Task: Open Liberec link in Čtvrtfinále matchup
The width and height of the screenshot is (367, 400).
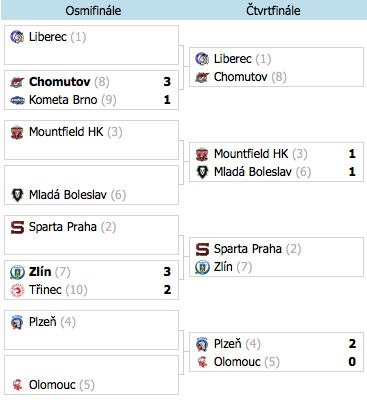Action: pyautogui.click(x=233, y=59)
